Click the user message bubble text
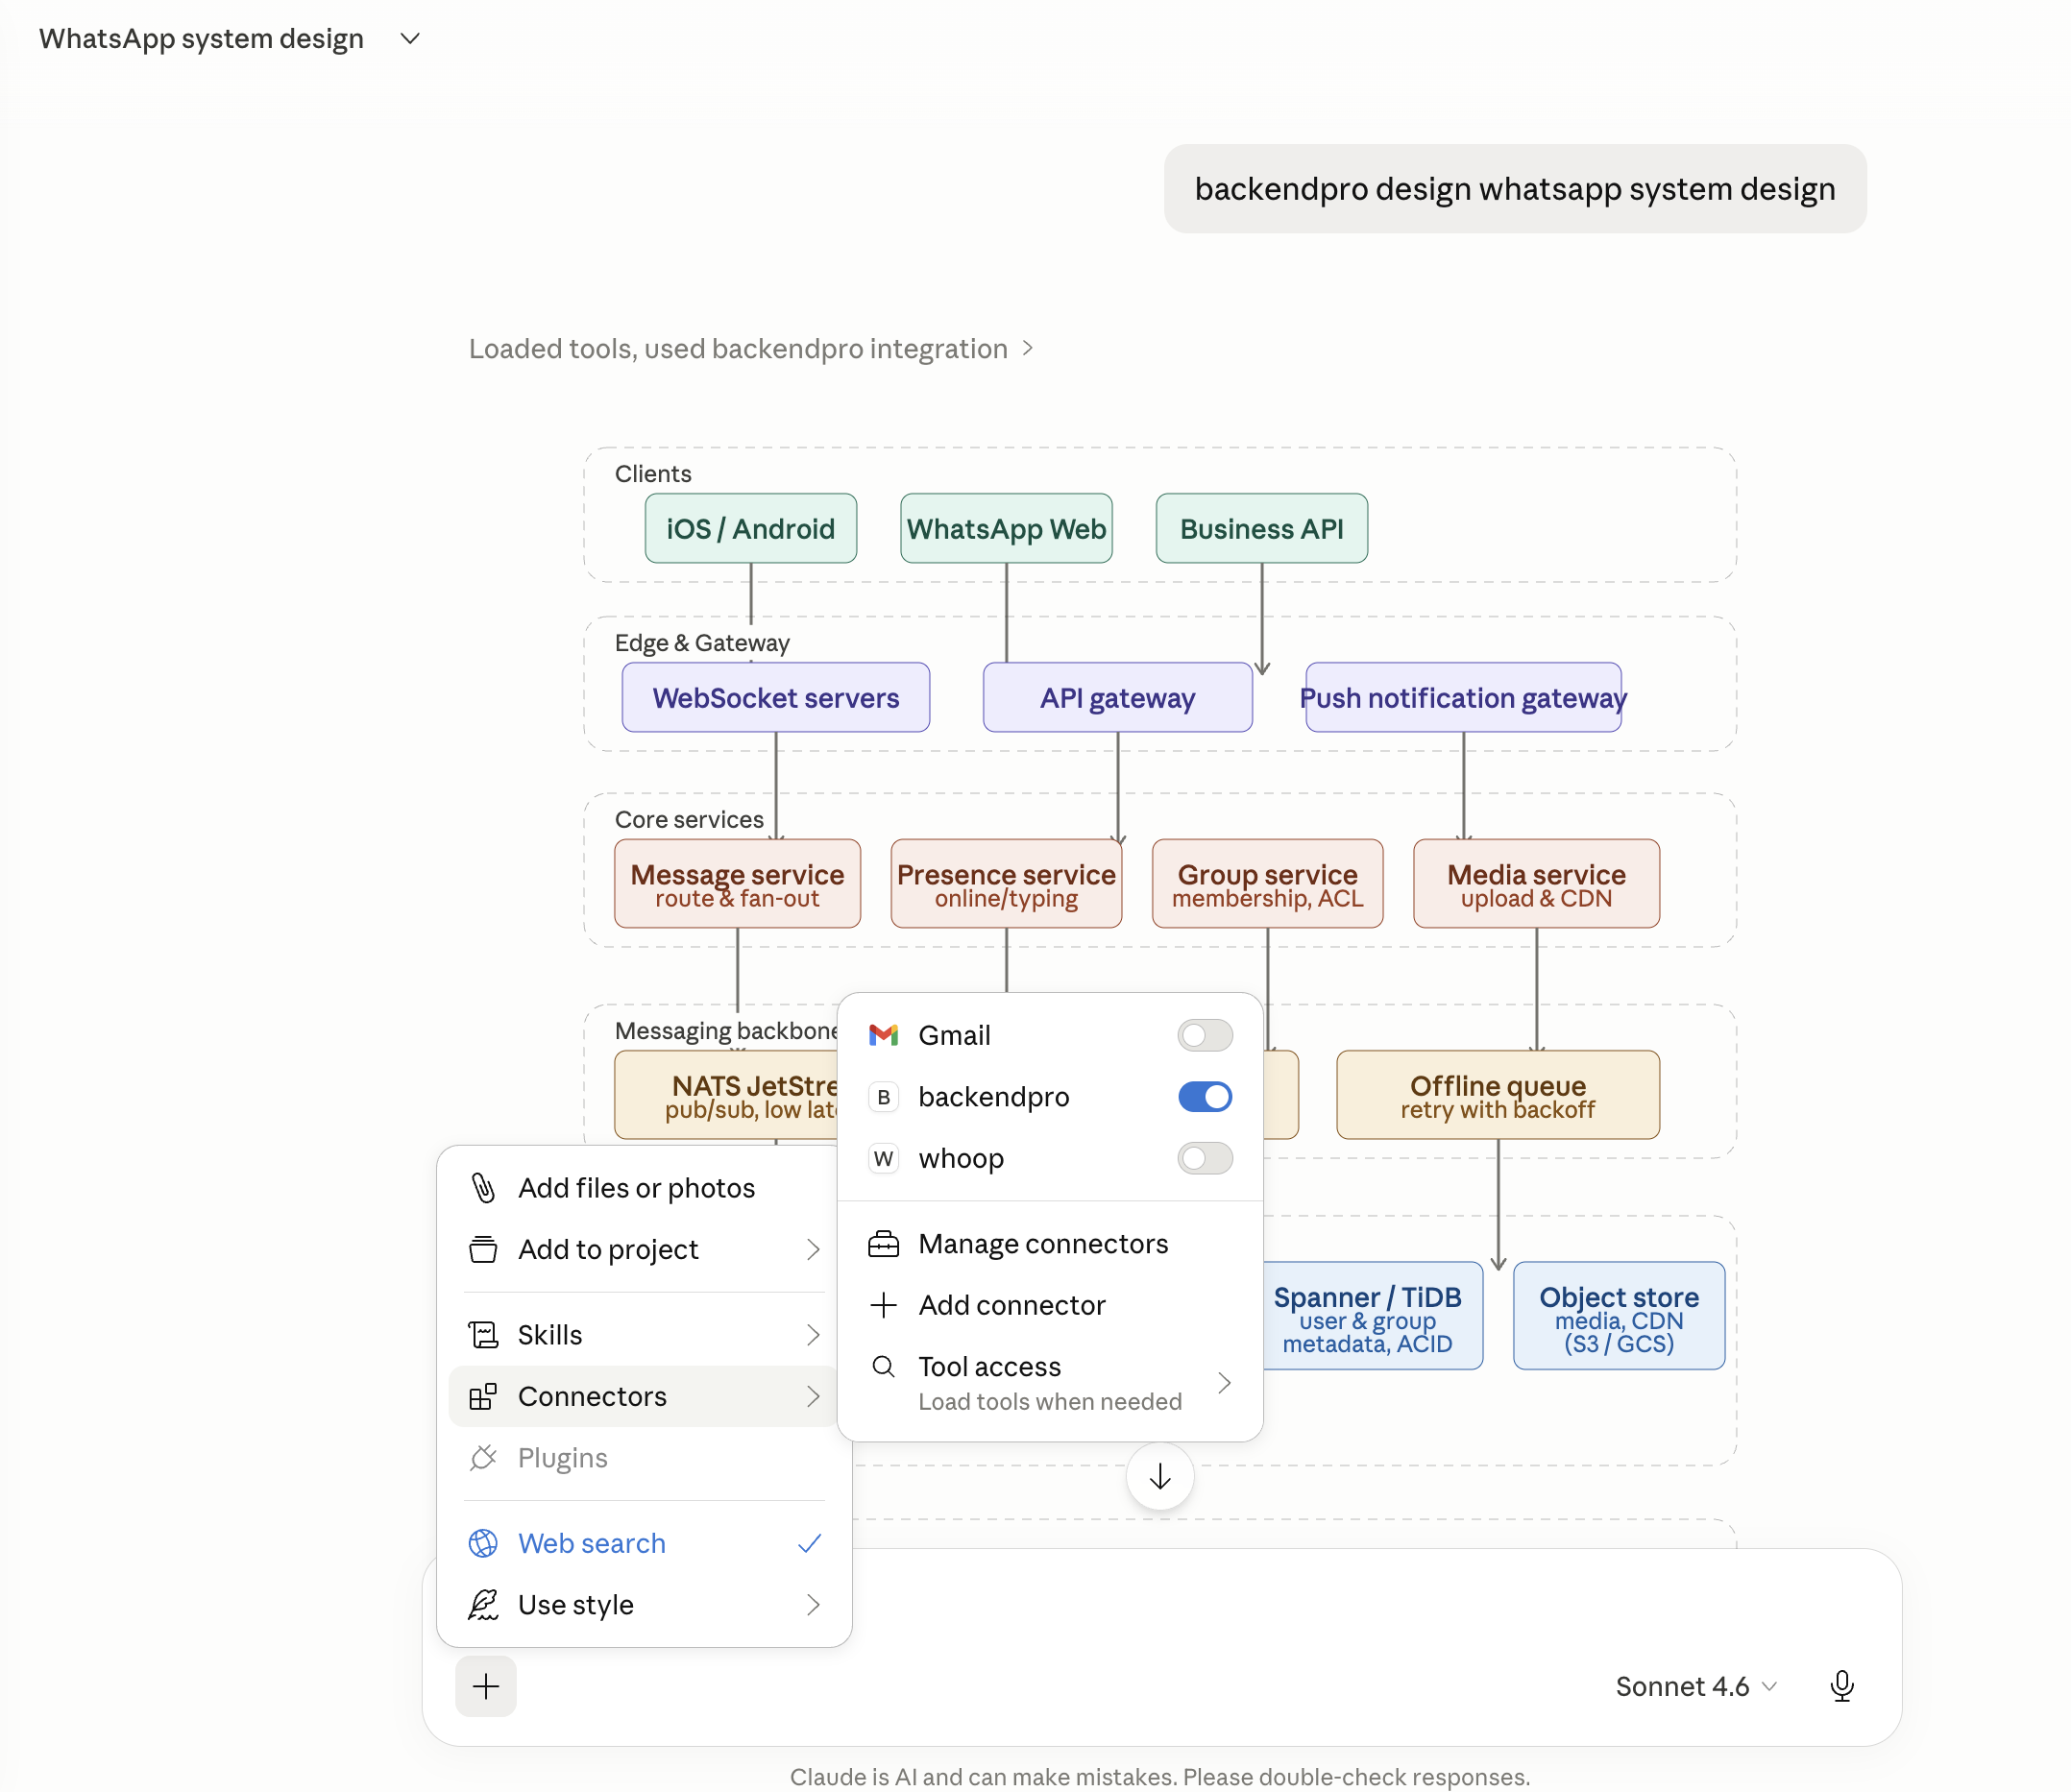The height and width of the screenshot is (1792, 2071). (1515, 189)
